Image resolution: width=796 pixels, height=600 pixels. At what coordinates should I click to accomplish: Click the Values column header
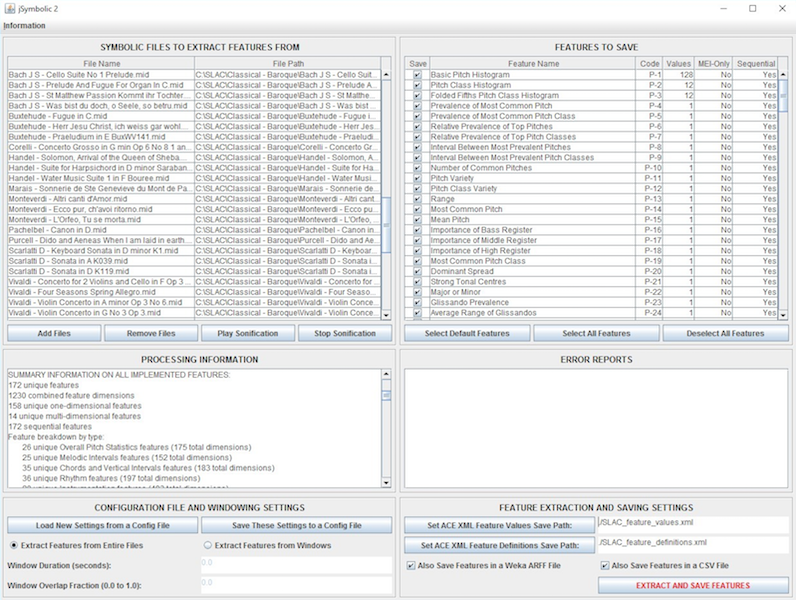point(678,63)
